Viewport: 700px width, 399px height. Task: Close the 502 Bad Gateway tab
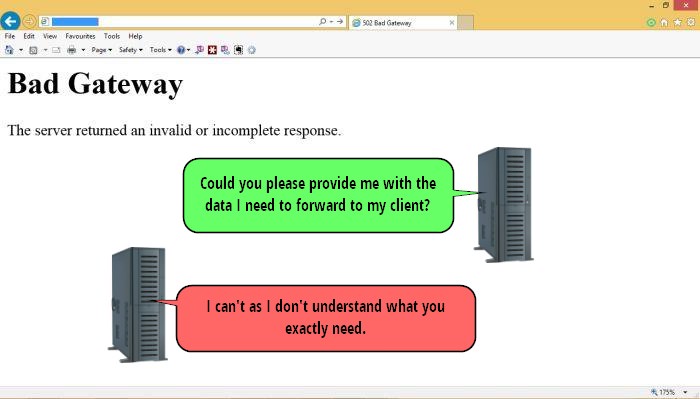tap(452, 22)
